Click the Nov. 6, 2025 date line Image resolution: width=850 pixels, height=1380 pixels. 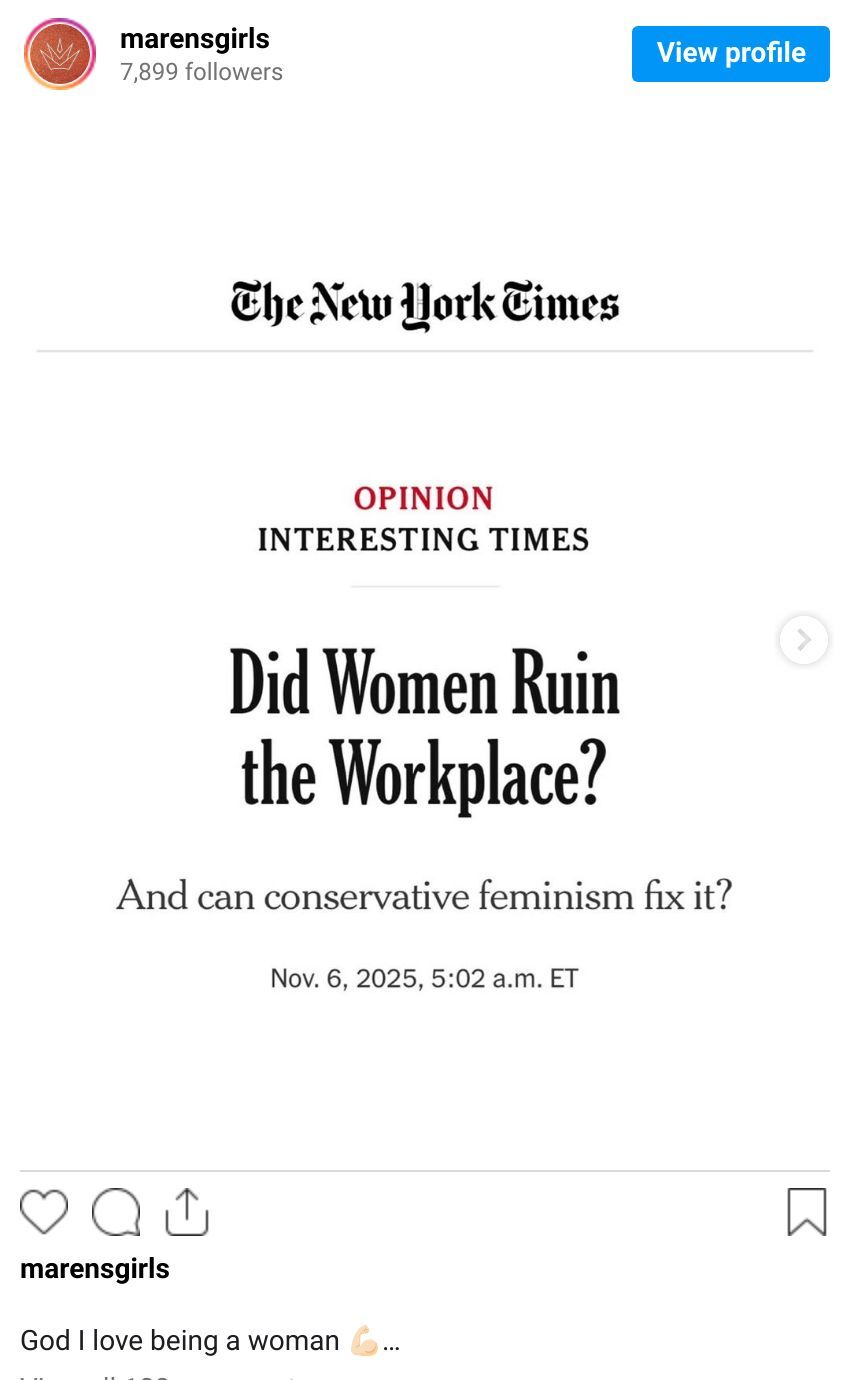(425, 978)
